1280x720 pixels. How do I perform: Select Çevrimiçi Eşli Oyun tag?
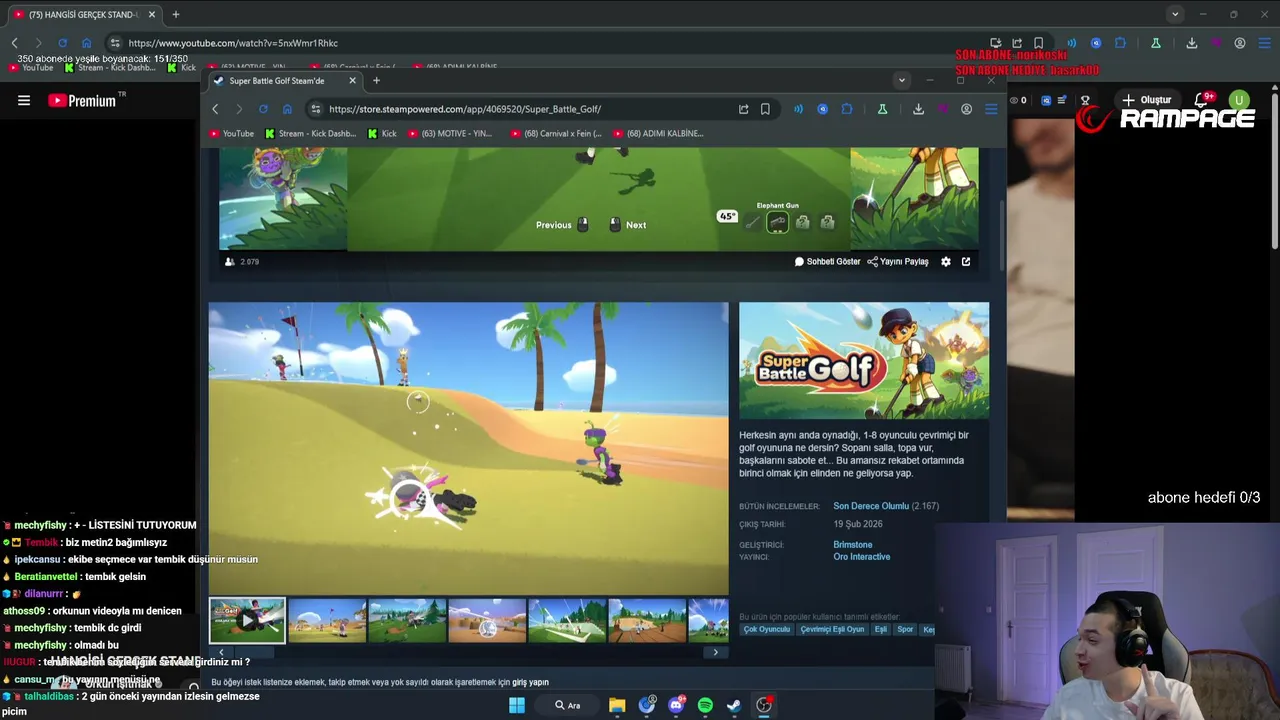click(832, 630)
